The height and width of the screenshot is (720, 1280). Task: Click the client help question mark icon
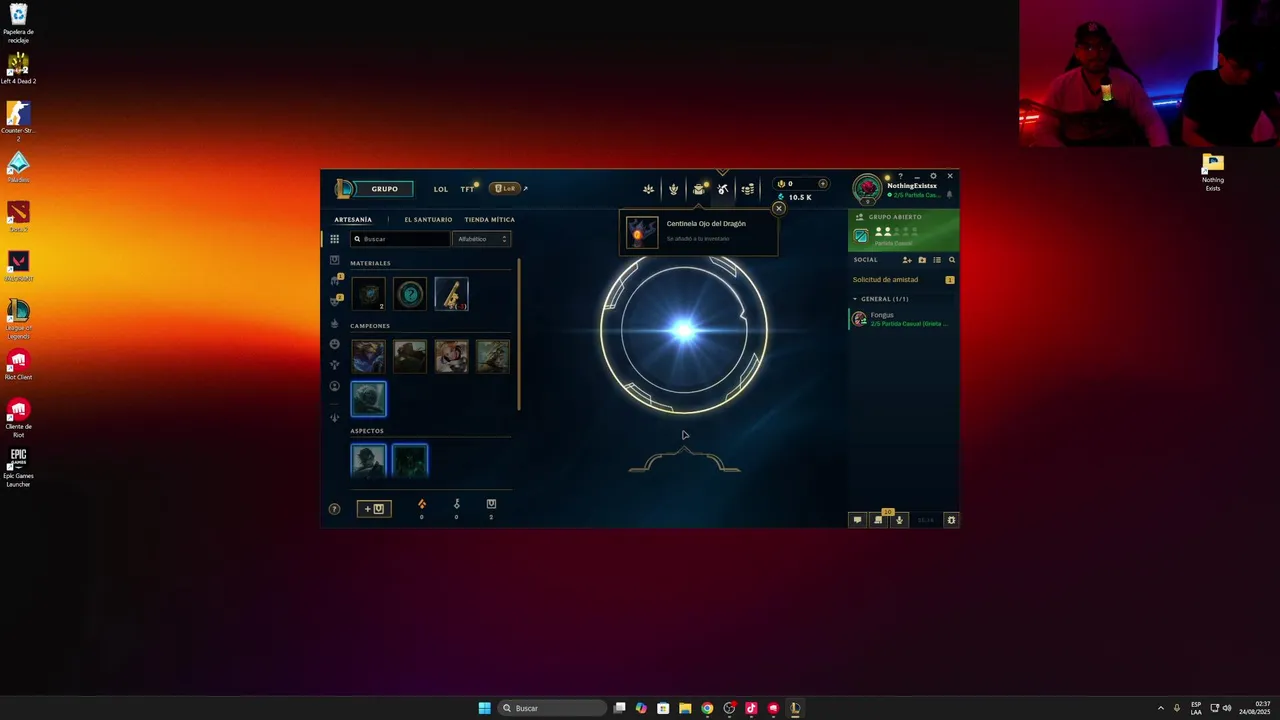[900, 176]
